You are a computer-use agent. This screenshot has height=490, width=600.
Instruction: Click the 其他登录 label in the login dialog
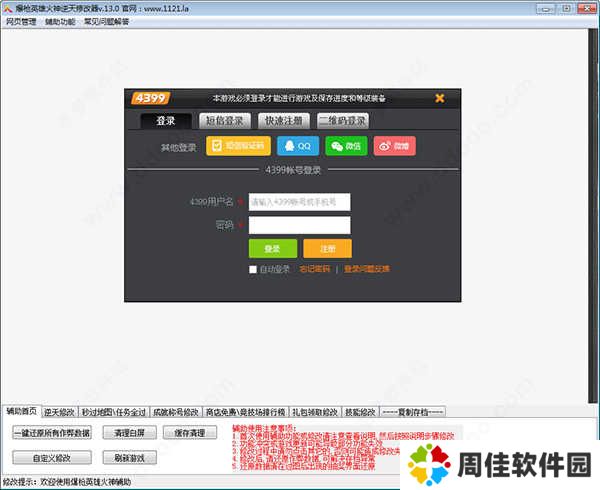click(x=178, y=147)
